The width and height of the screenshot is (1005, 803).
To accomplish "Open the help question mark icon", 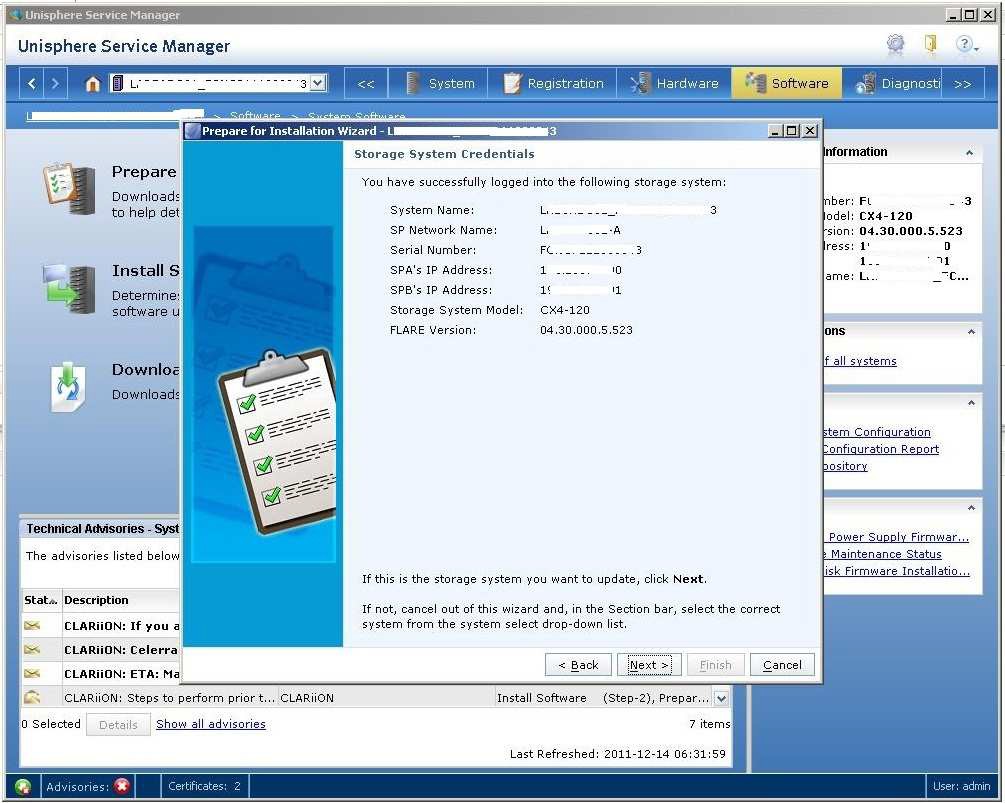I will 965,44.
